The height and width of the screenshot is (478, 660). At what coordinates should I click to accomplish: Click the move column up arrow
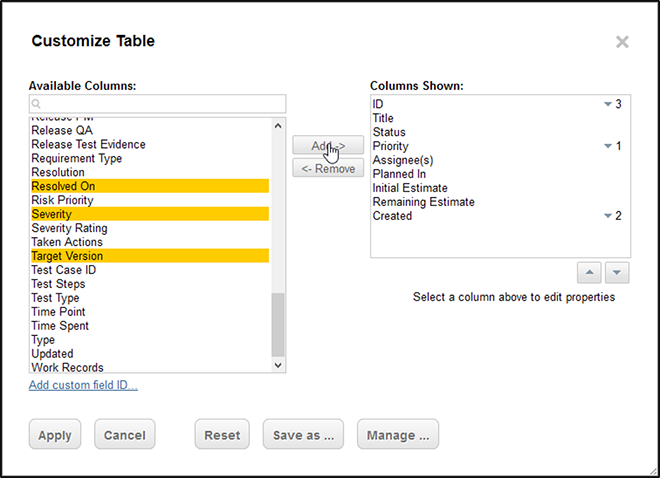click(591, 274)
